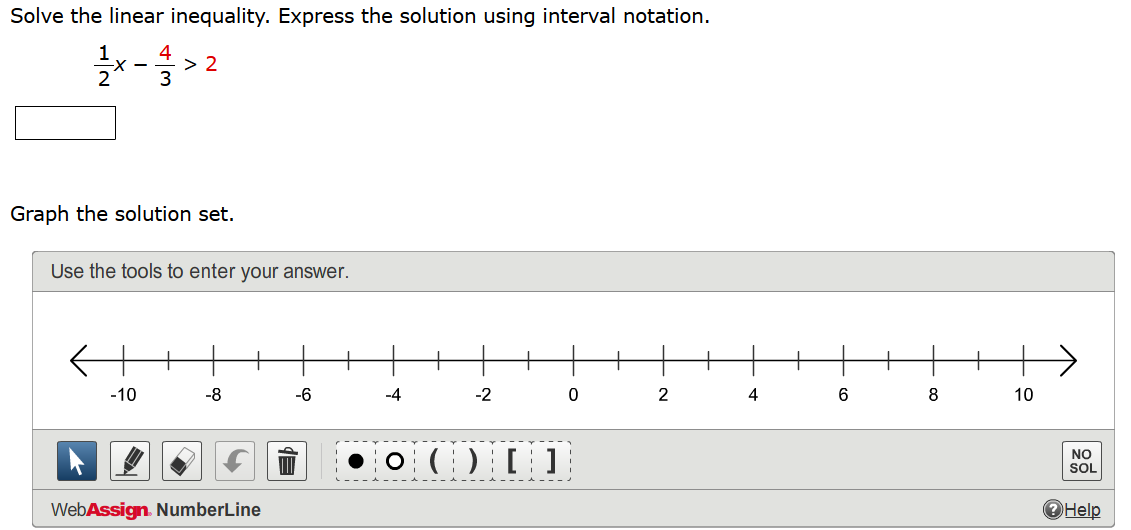1131x530 pixels.
Task: Select the left square bracket endpoint
Action: (512, 461)
